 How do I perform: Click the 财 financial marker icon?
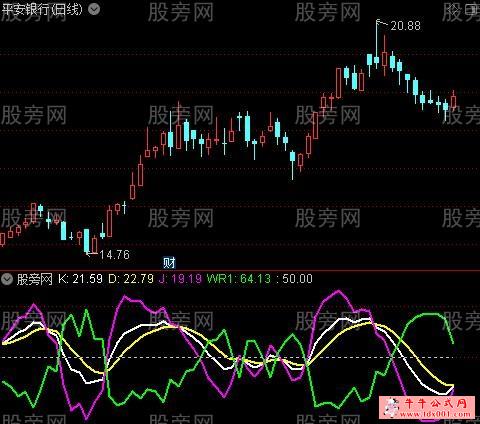pos(169,263)
